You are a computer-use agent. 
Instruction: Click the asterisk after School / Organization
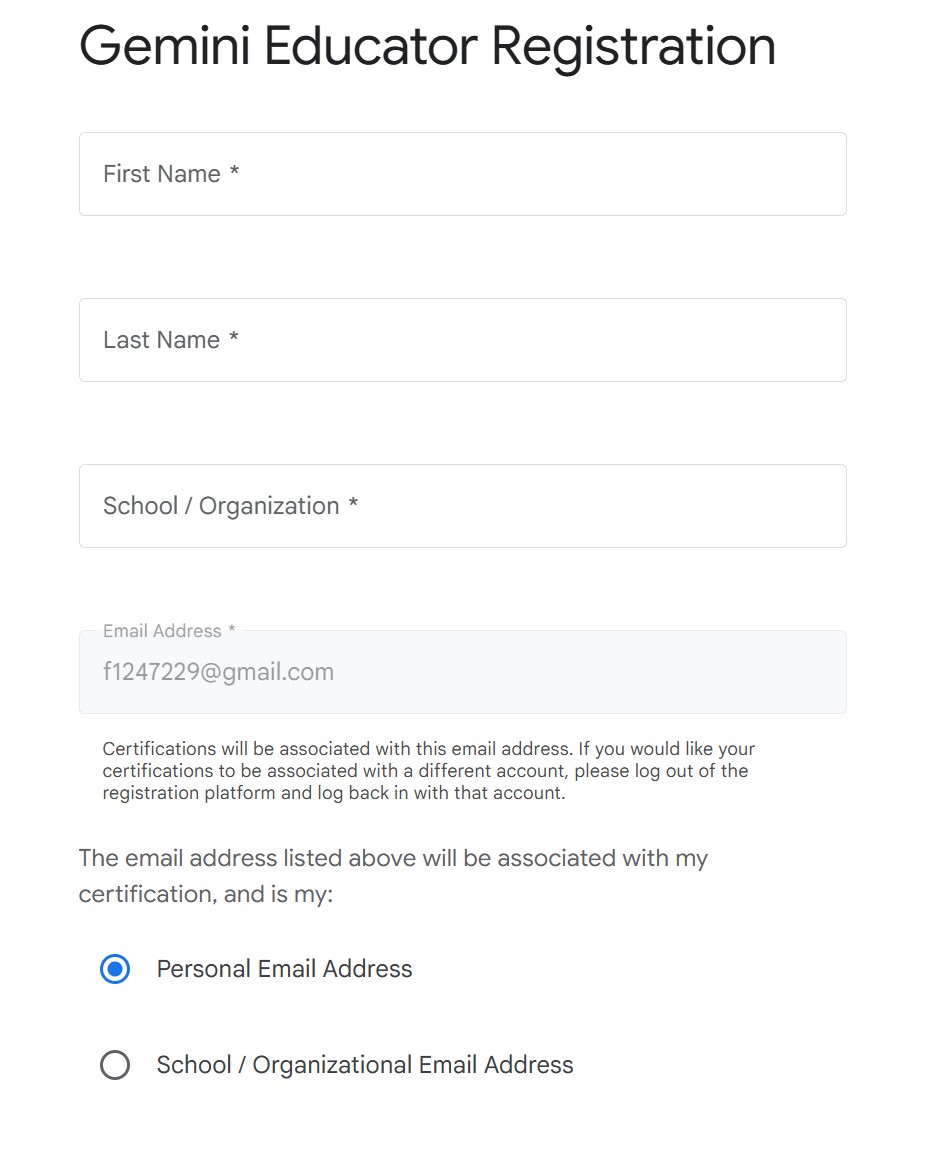pyautogui.click(x=353, y=505)
